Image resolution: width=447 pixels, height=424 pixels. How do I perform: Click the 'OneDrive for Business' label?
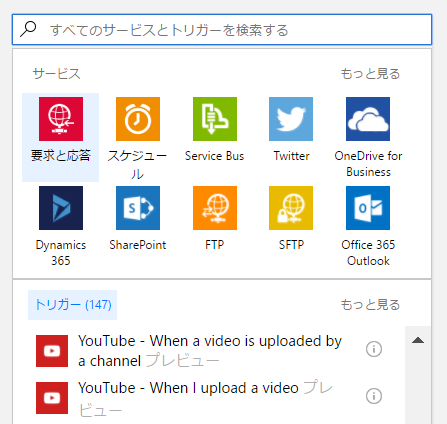pyautogui.click(x=368, y=164)
